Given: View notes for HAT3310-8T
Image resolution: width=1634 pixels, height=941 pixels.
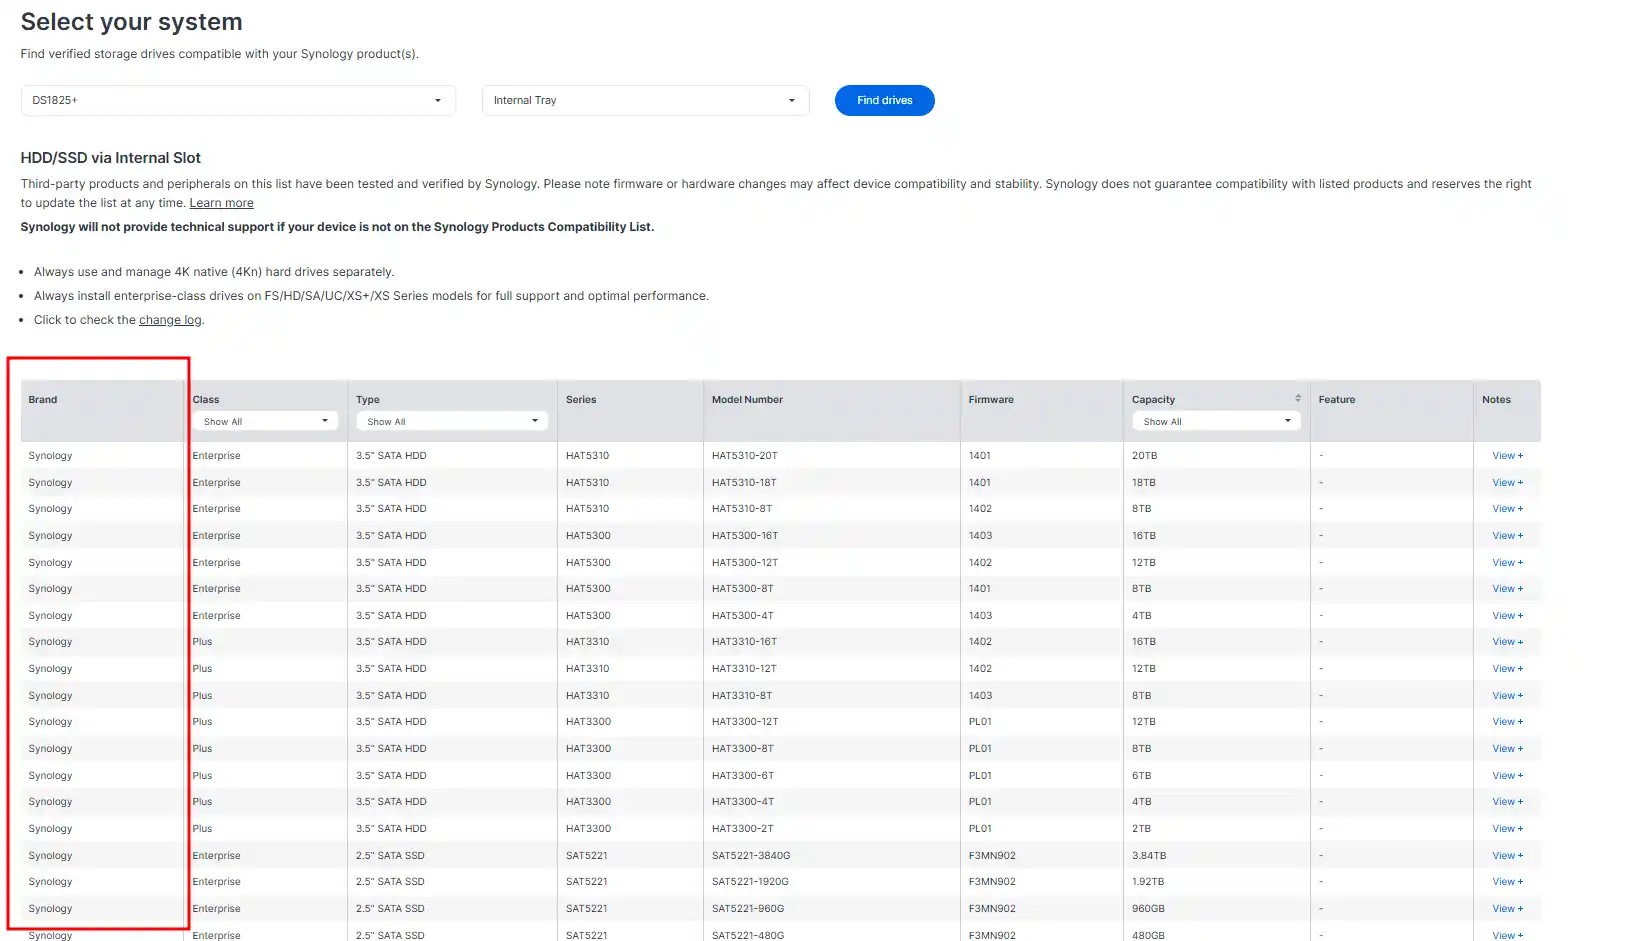Looking at the screenshot, I should point(1507,696).
